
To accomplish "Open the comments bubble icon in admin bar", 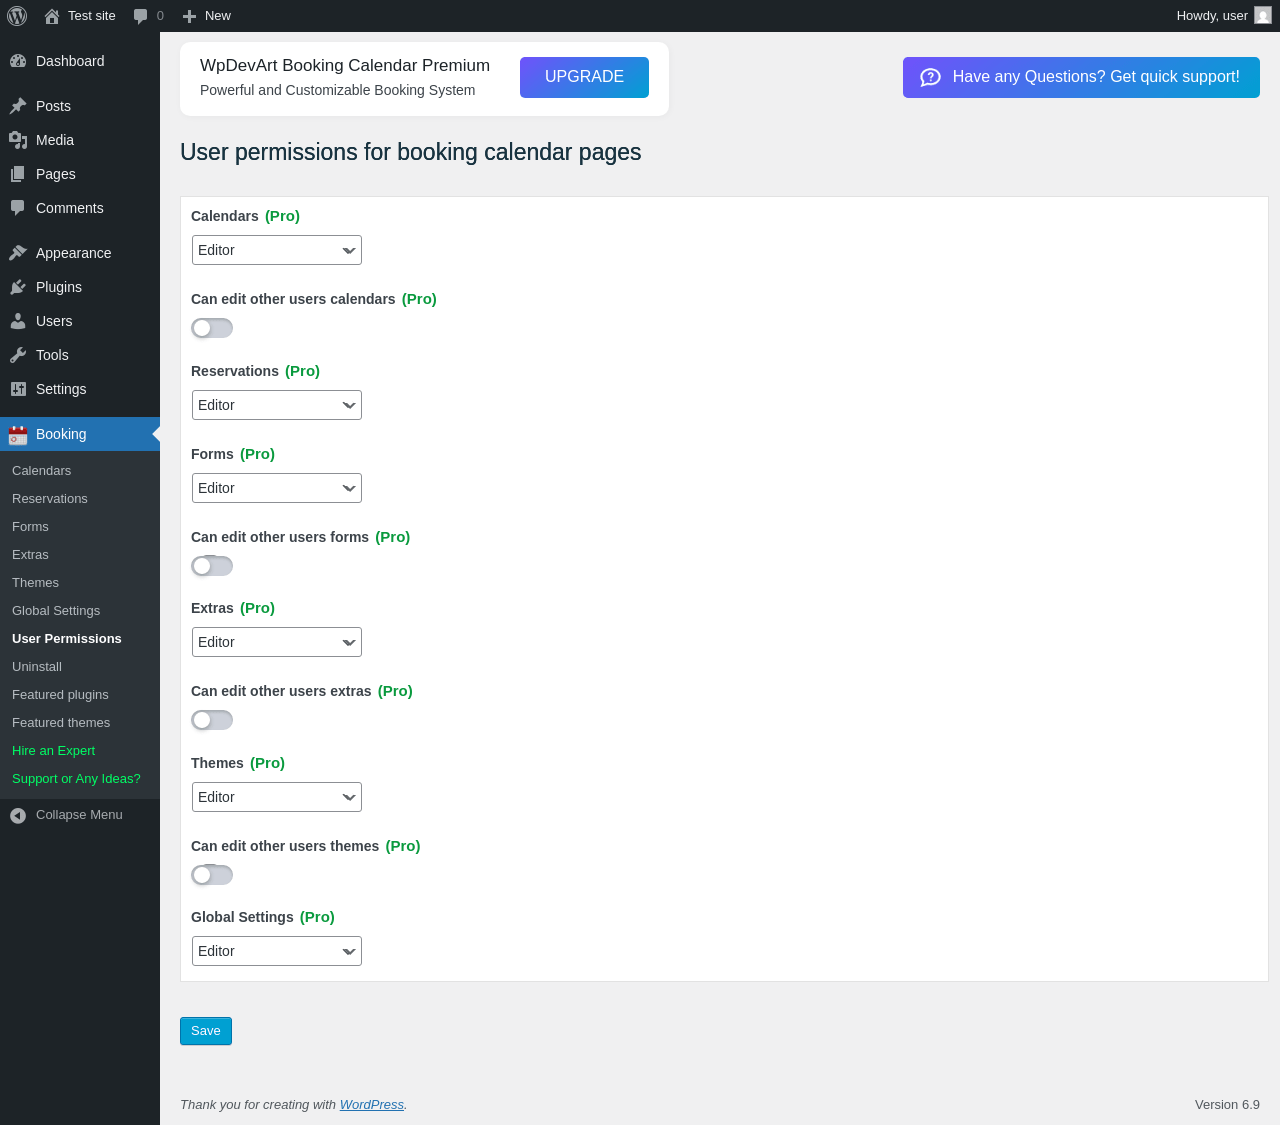I will [x=141, y=16].
